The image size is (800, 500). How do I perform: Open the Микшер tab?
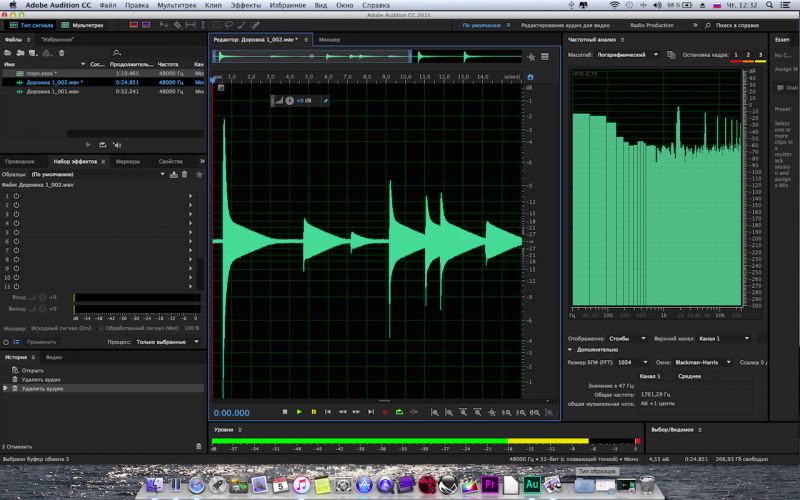[x=329, y=39]
